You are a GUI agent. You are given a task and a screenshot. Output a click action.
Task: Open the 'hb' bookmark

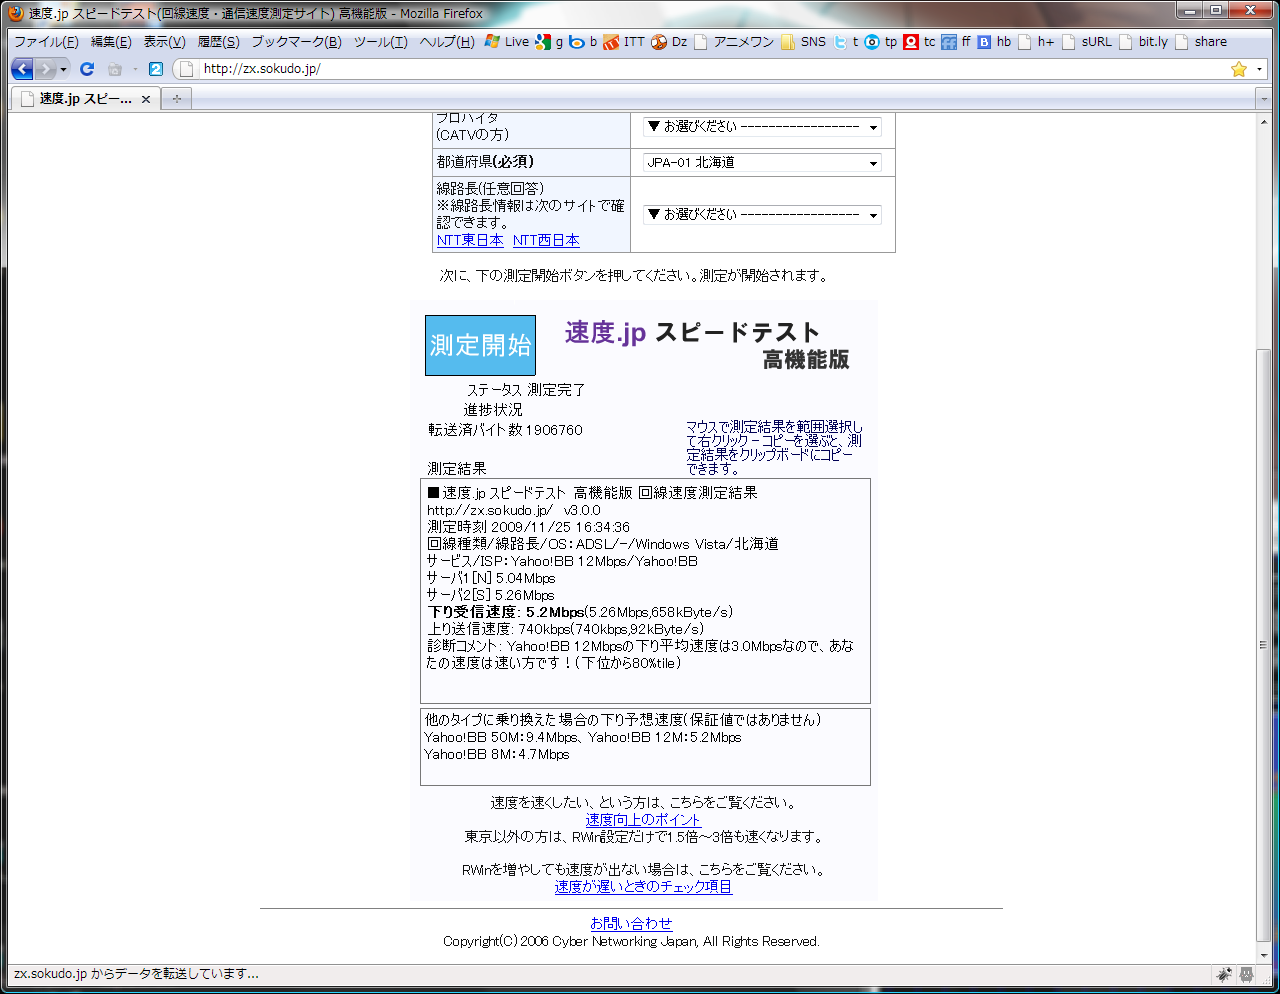click(x=995, y=42)
